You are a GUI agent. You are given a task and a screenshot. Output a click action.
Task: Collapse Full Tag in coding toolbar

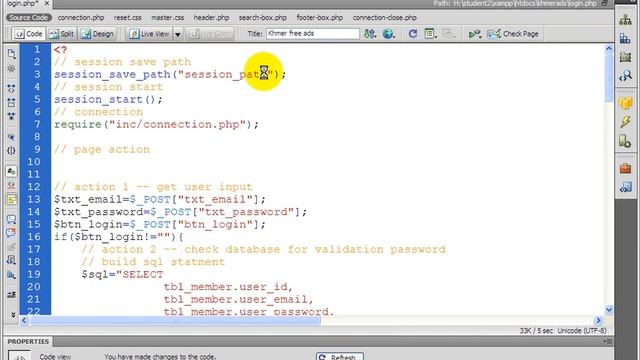click(11, 88)
